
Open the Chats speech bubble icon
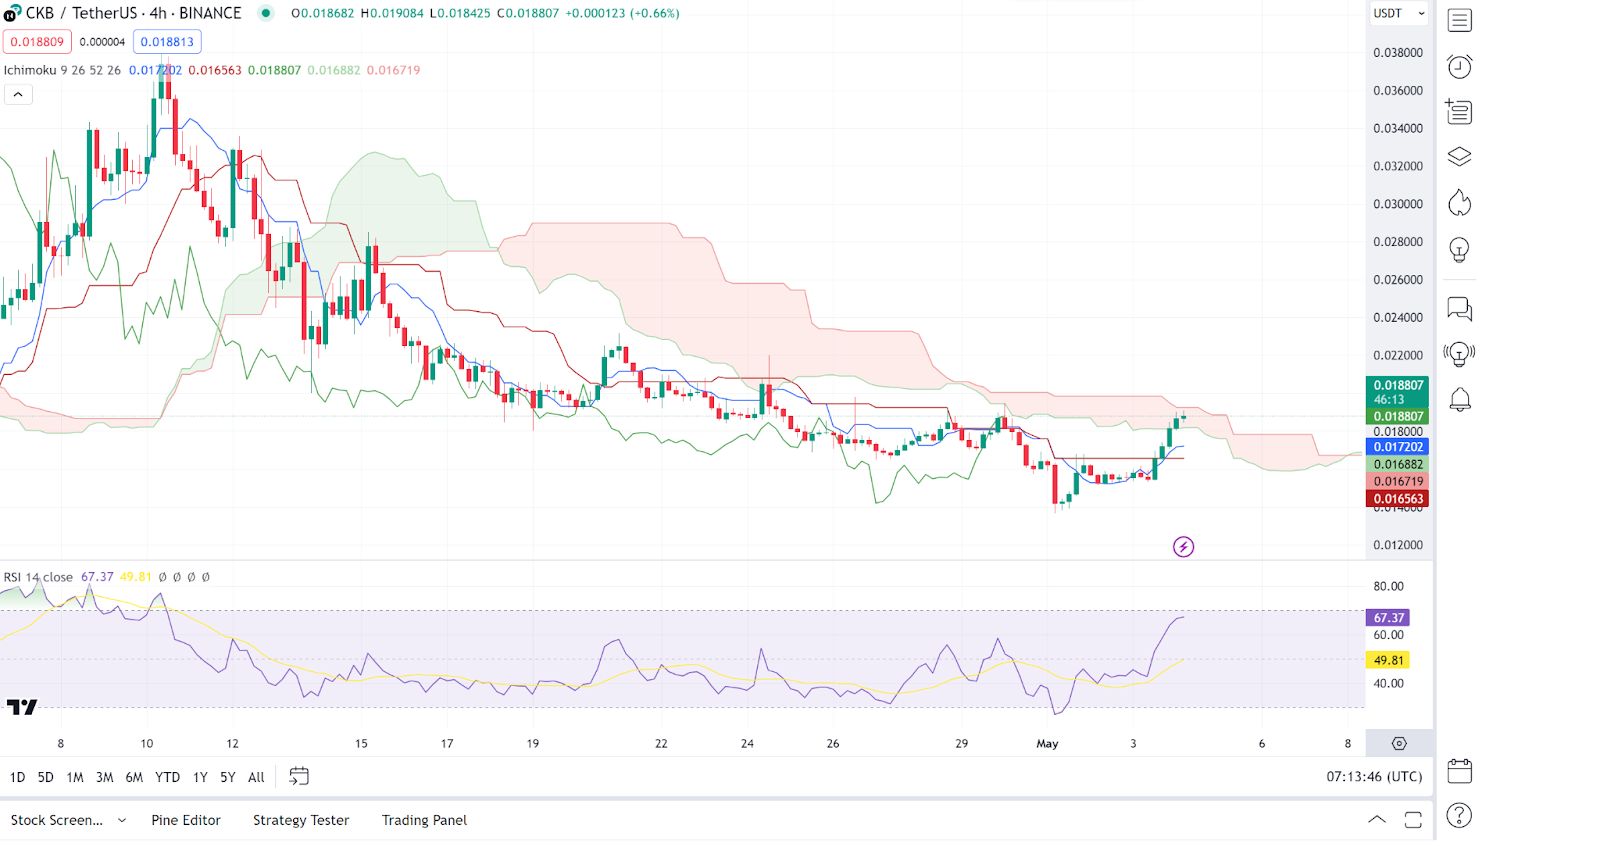pos(1460,309)
